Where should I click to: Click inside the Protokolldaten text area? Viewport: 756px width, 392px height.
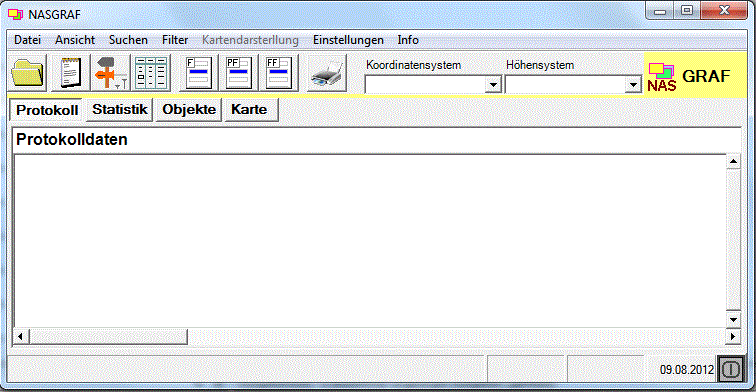pos(370,241)
